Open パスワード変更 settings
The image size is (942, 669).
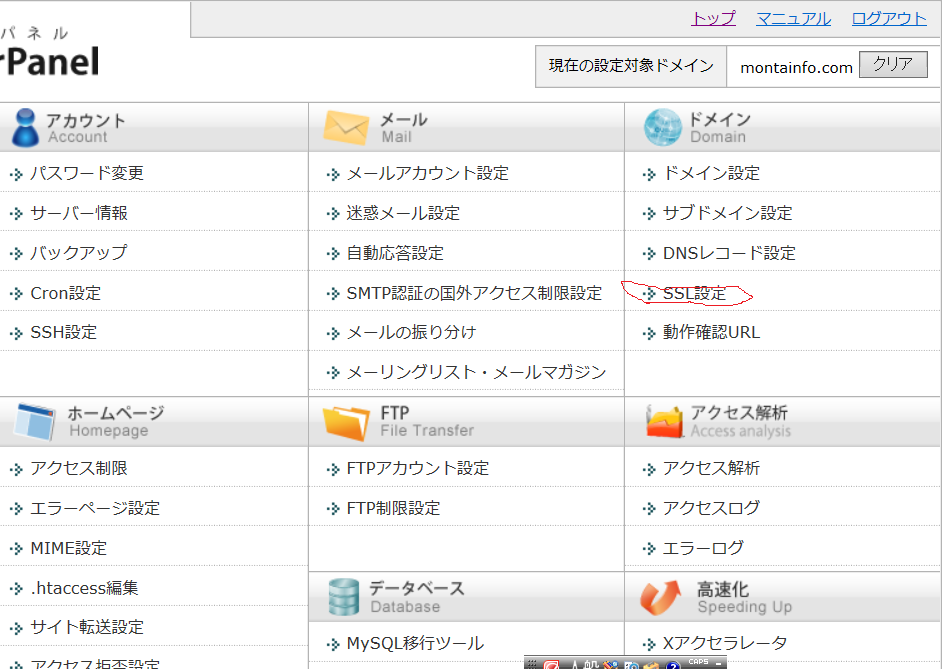pyautogui.click(x=86, y=173)
